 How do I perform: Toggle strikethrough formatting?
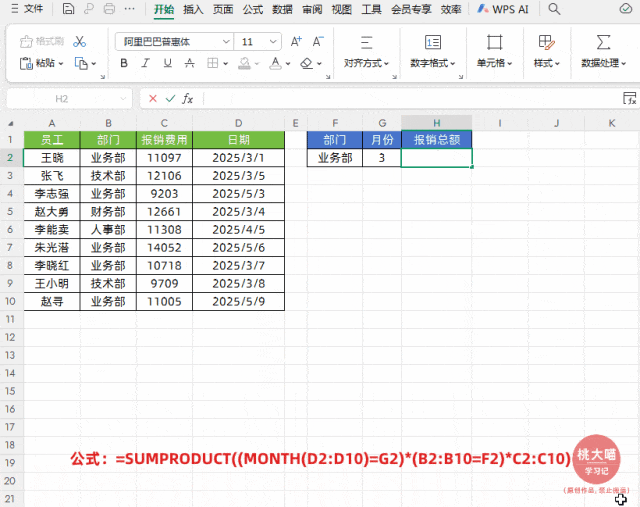[189, 63]
